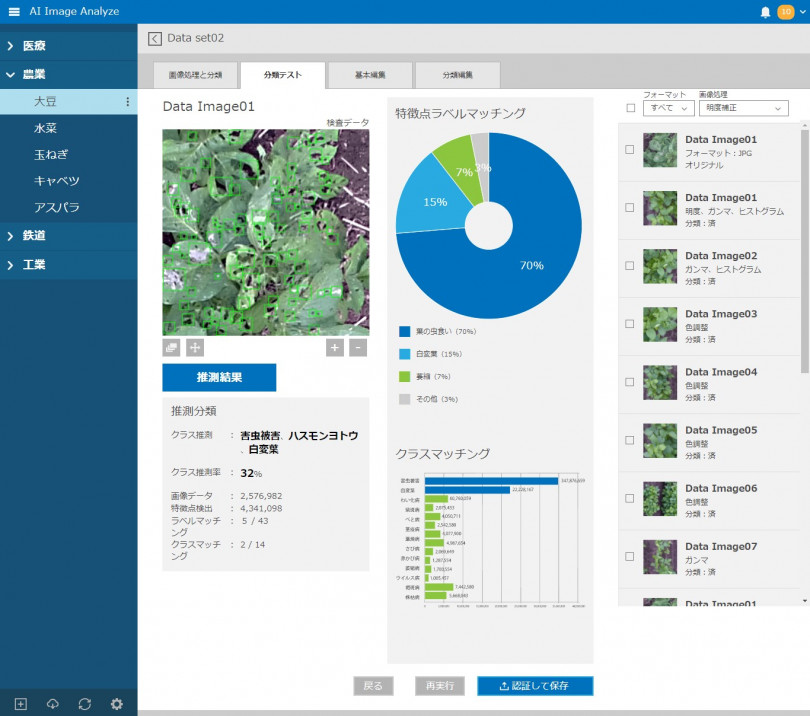Click the layers icon under the image
Image resolution: width=810 pixels, height=716 pixels.
pyautogui.click(x=171, y=347)
